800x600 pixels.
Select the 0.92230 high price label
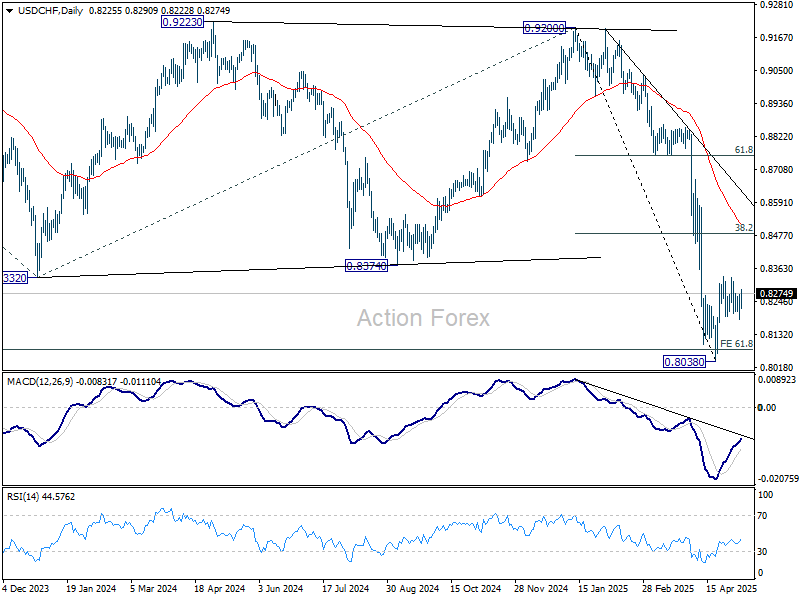click(x=187, y=20)
